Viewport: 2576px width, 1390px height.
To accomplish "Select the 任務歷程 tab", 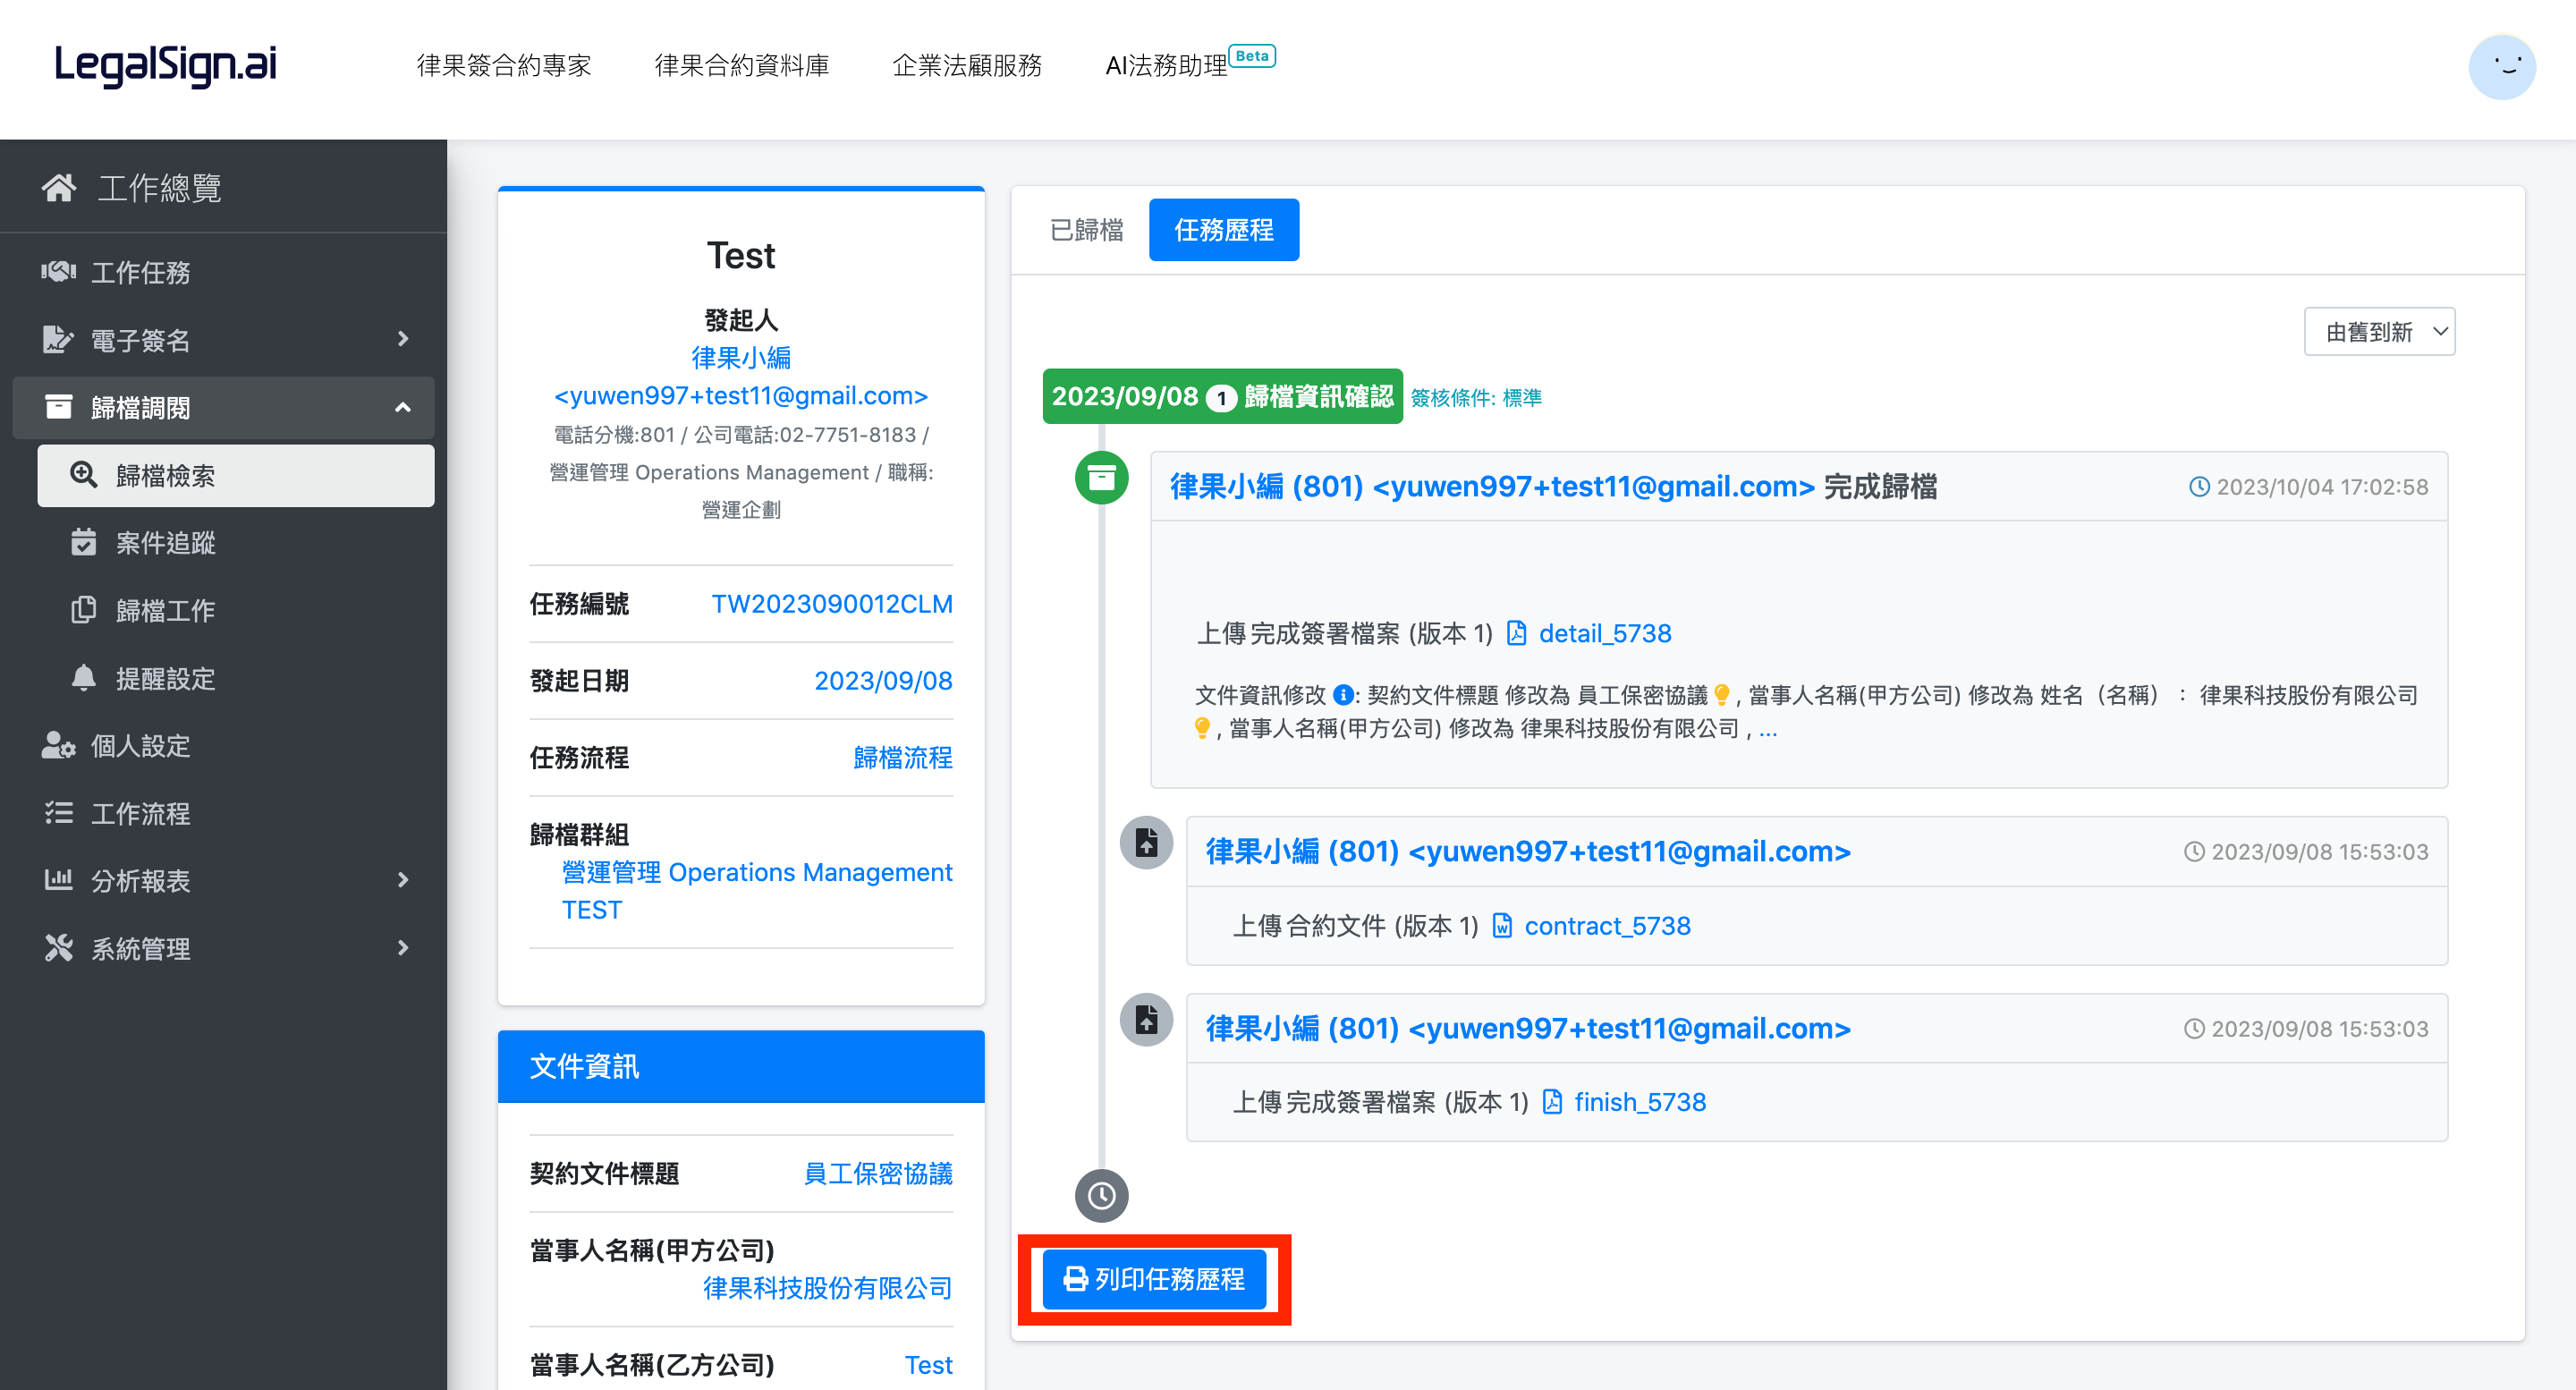I will 1224,230.
